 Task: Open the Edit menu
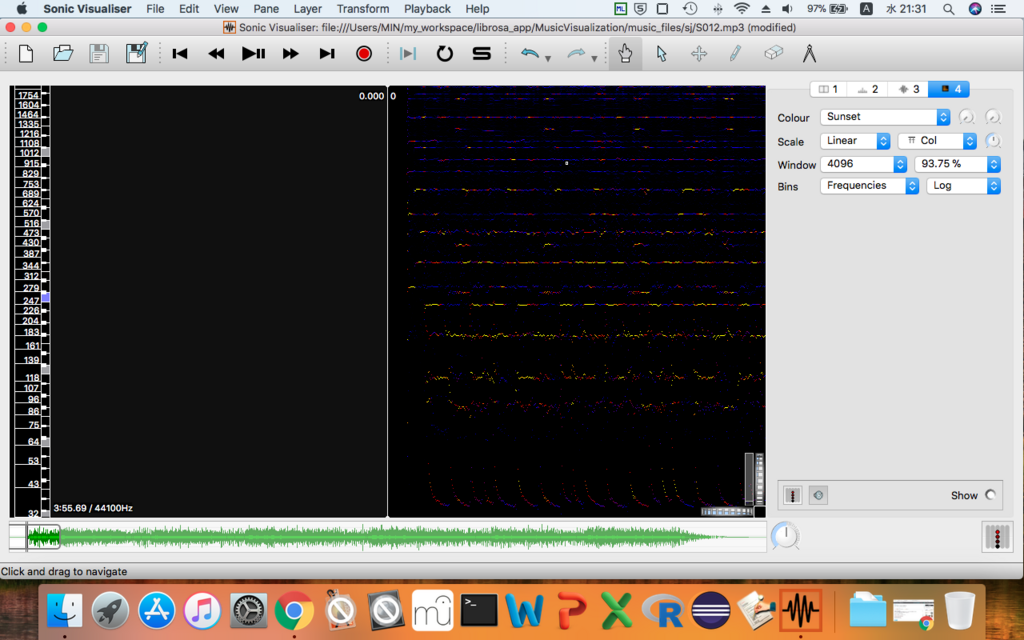tap(189, 8)
